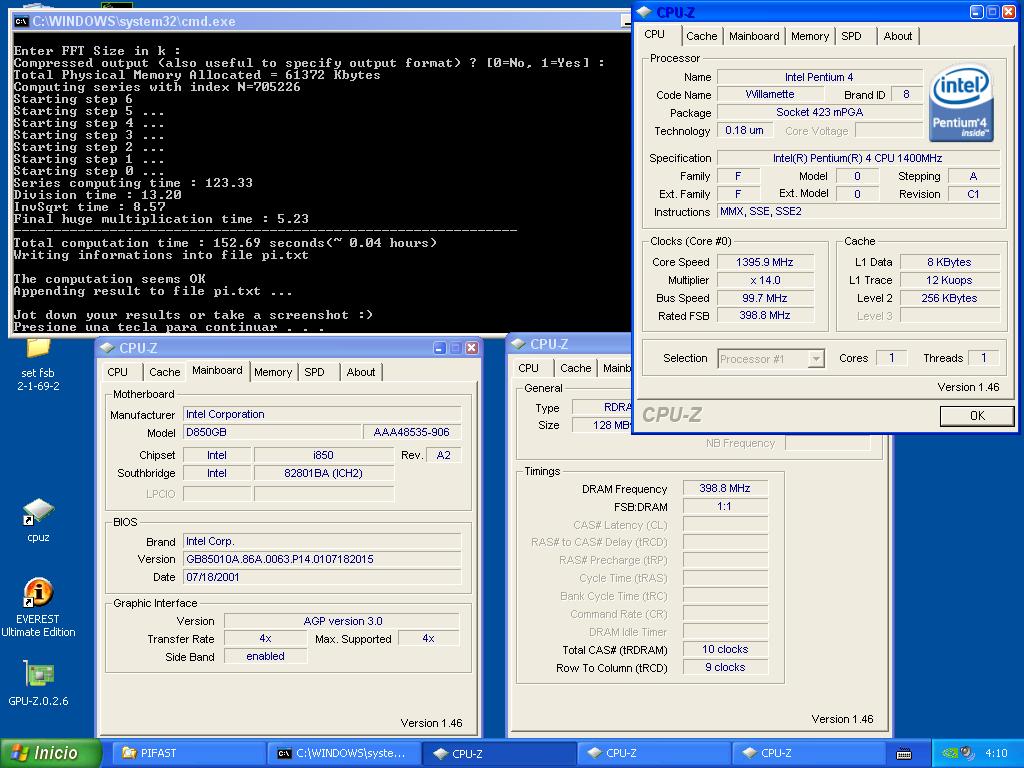The height and width of the screenshot is (768, 1024).
Task: Activate the C:\WINDOWS\syste... taskbar button
Action: point(343,753)
